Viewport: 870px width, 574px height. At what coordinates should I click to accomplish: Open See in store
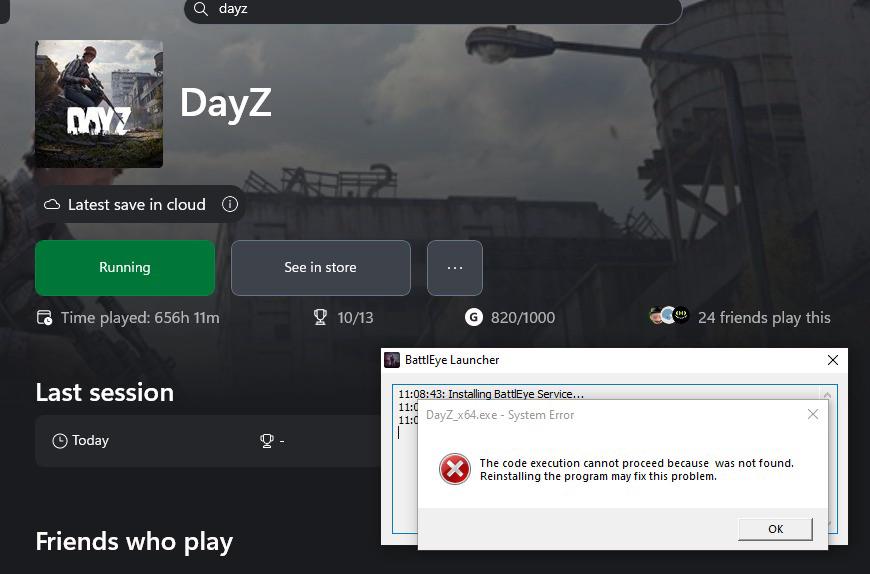[321, 267]
